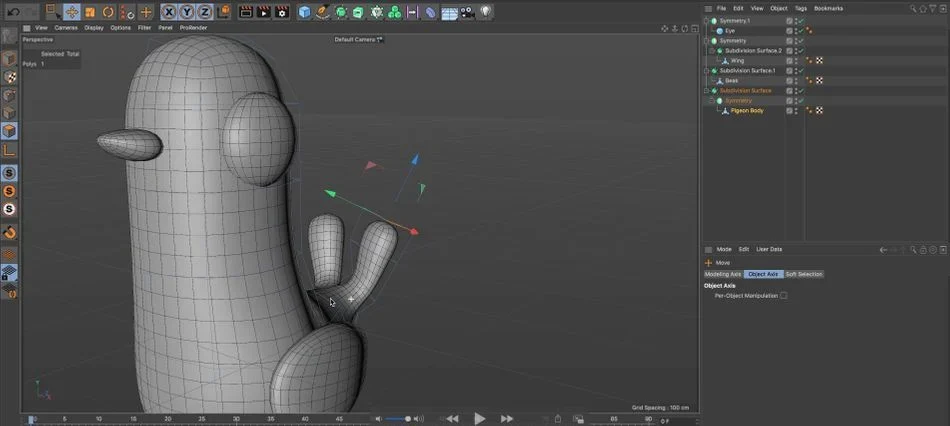The image size is (950, 426).
Task: Disable the Subdivision Surface.2 green checkmark
Action: click(801, 51)
